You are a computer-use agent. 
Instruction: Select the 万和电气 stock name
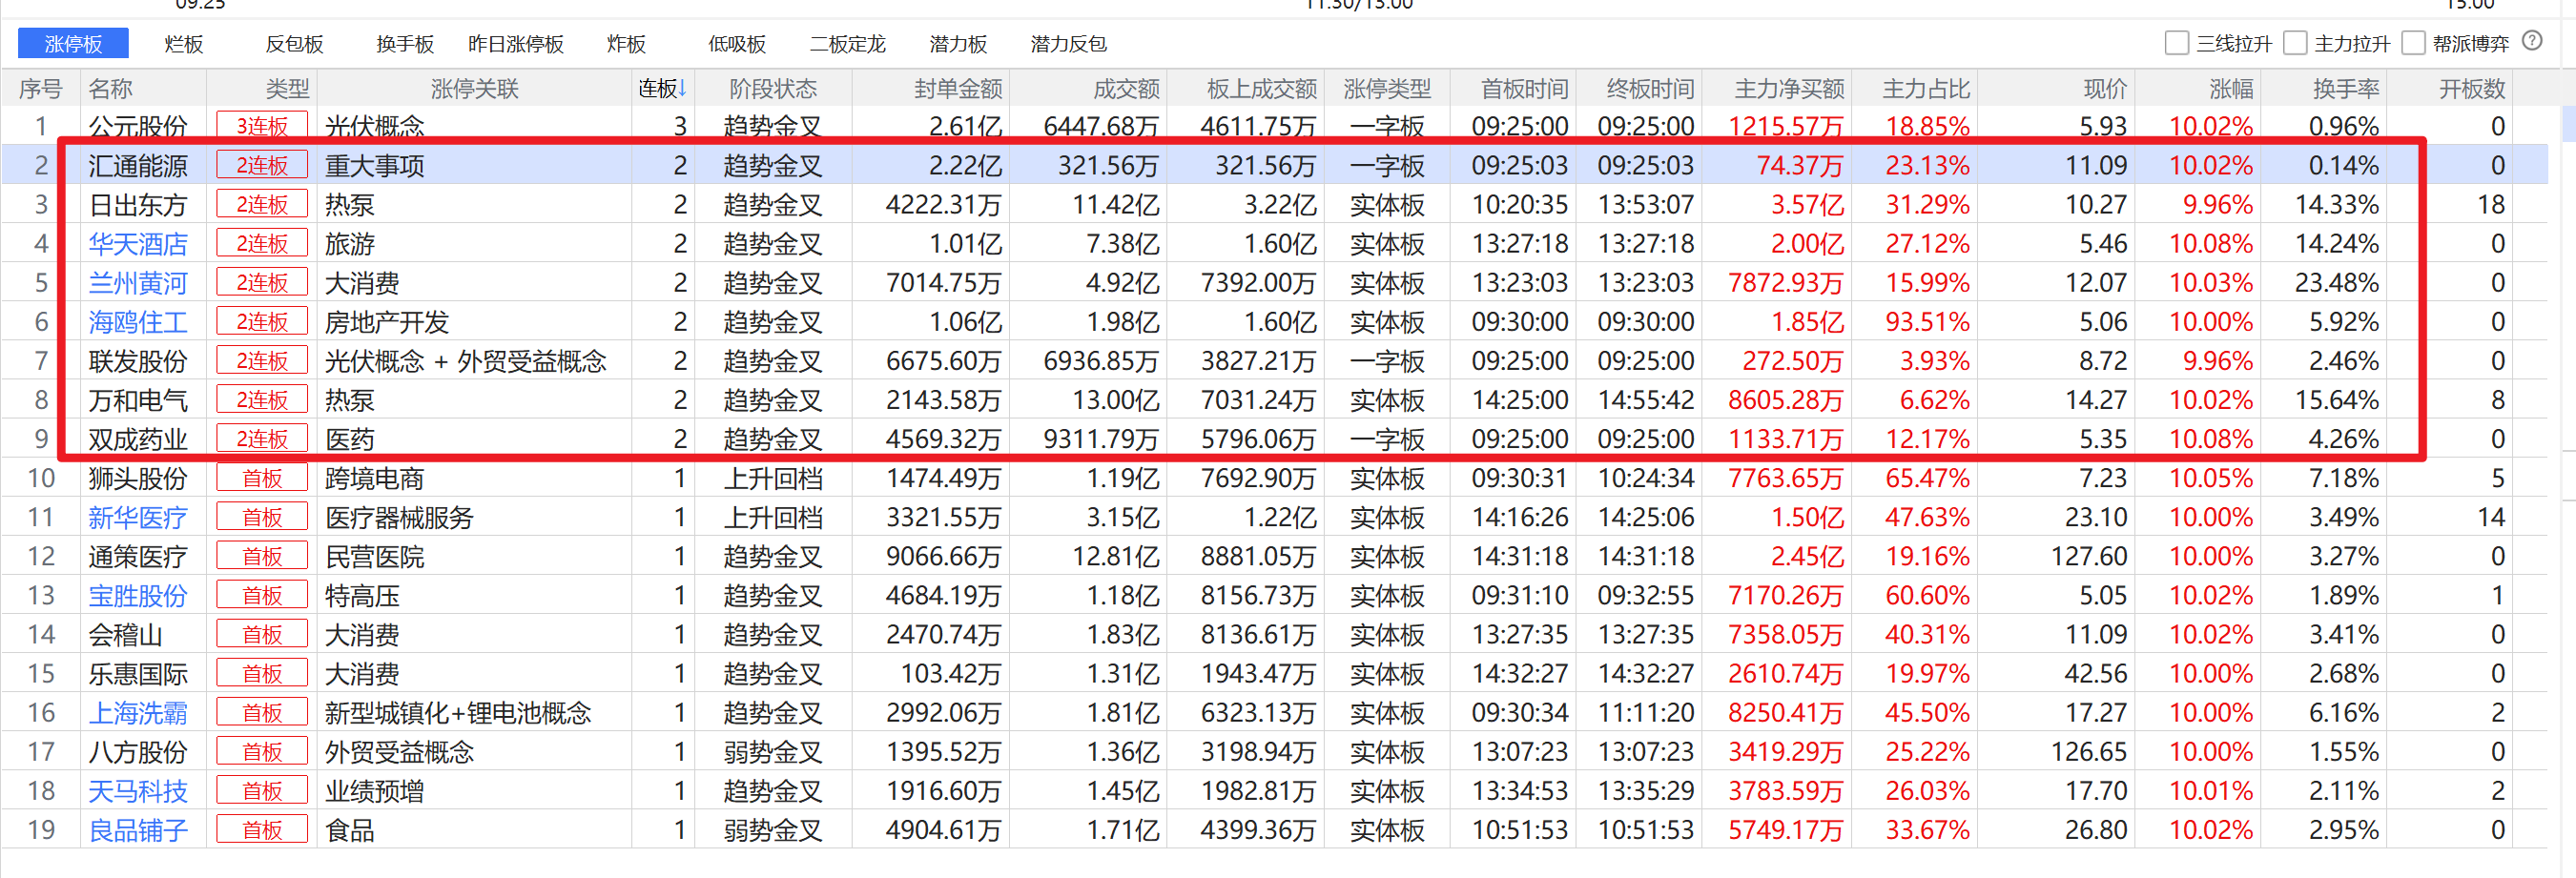click(x=138, y=400)
